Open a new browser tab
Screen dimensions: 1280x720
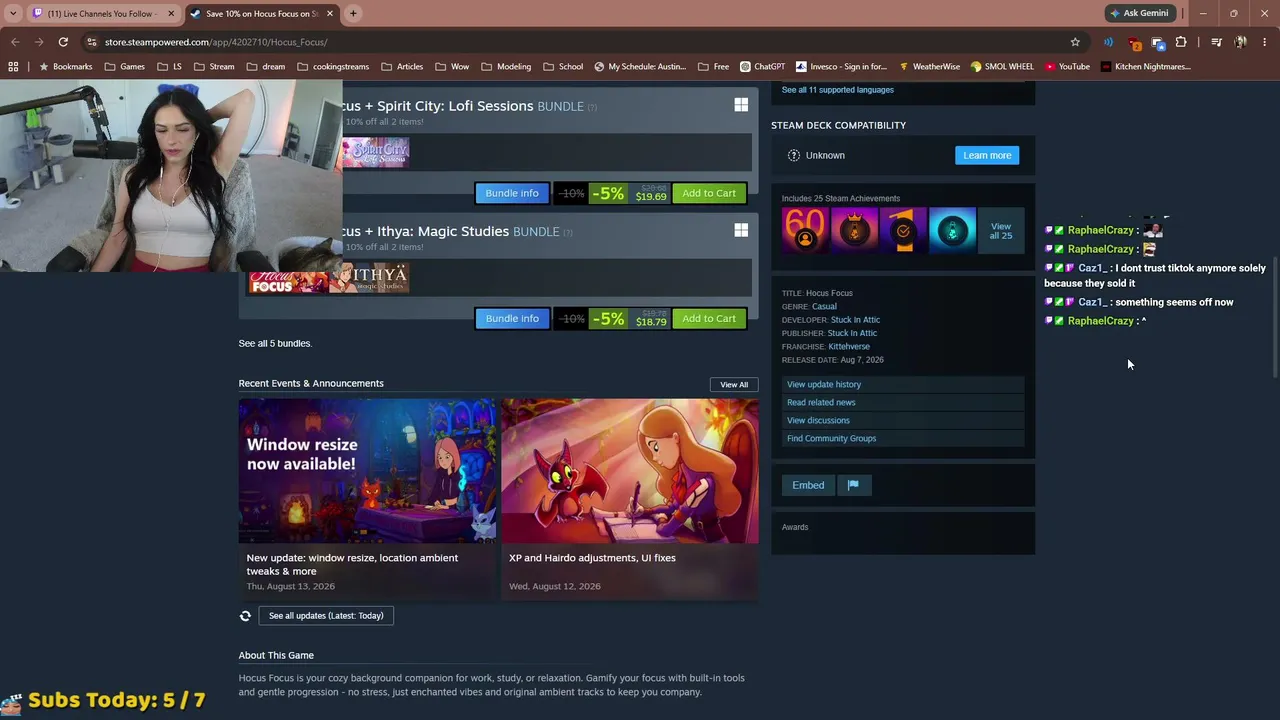click(353, 14)
